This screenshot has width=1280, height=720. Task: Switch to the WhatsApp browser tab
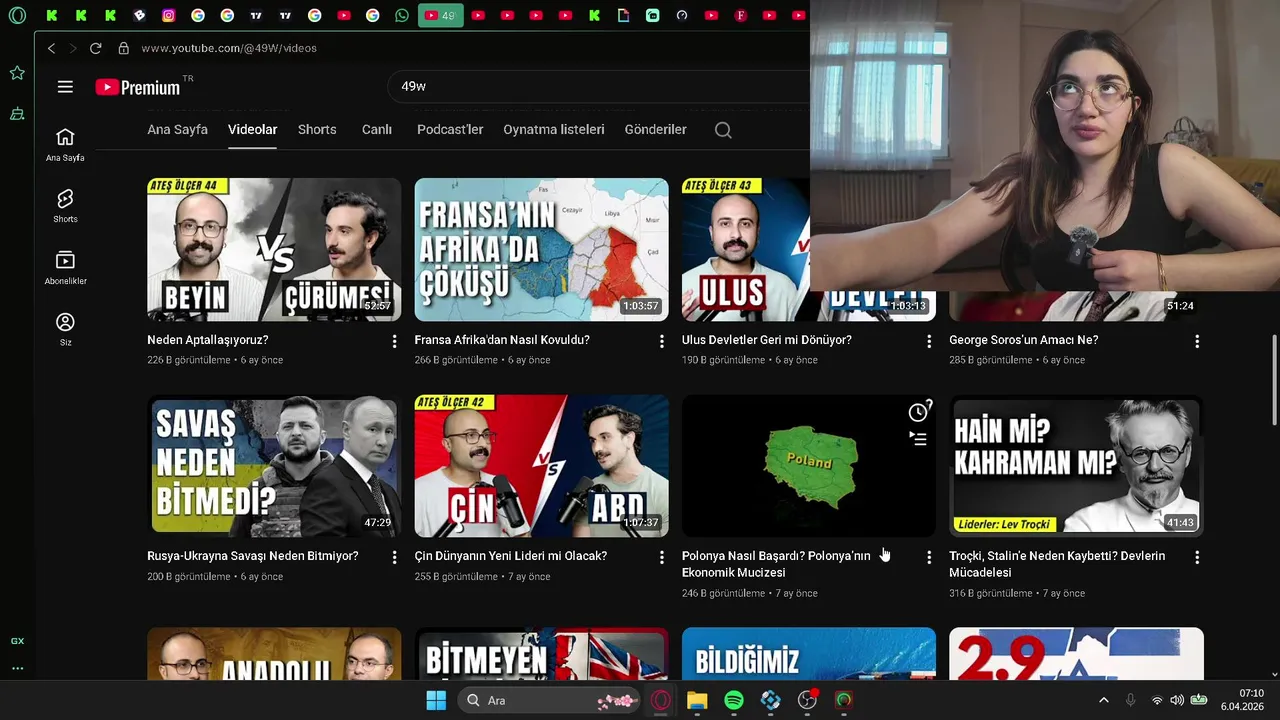pos(402,15)
